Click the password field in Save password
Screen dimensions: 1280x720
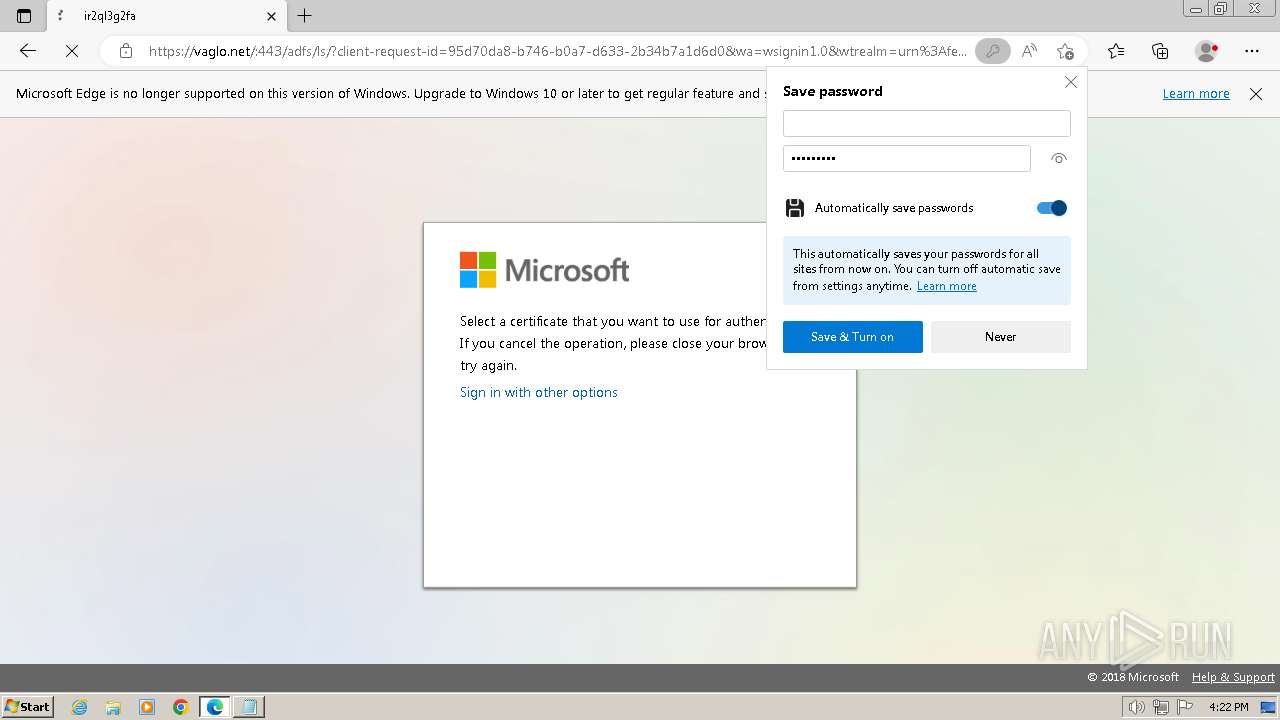click(906, 158)
